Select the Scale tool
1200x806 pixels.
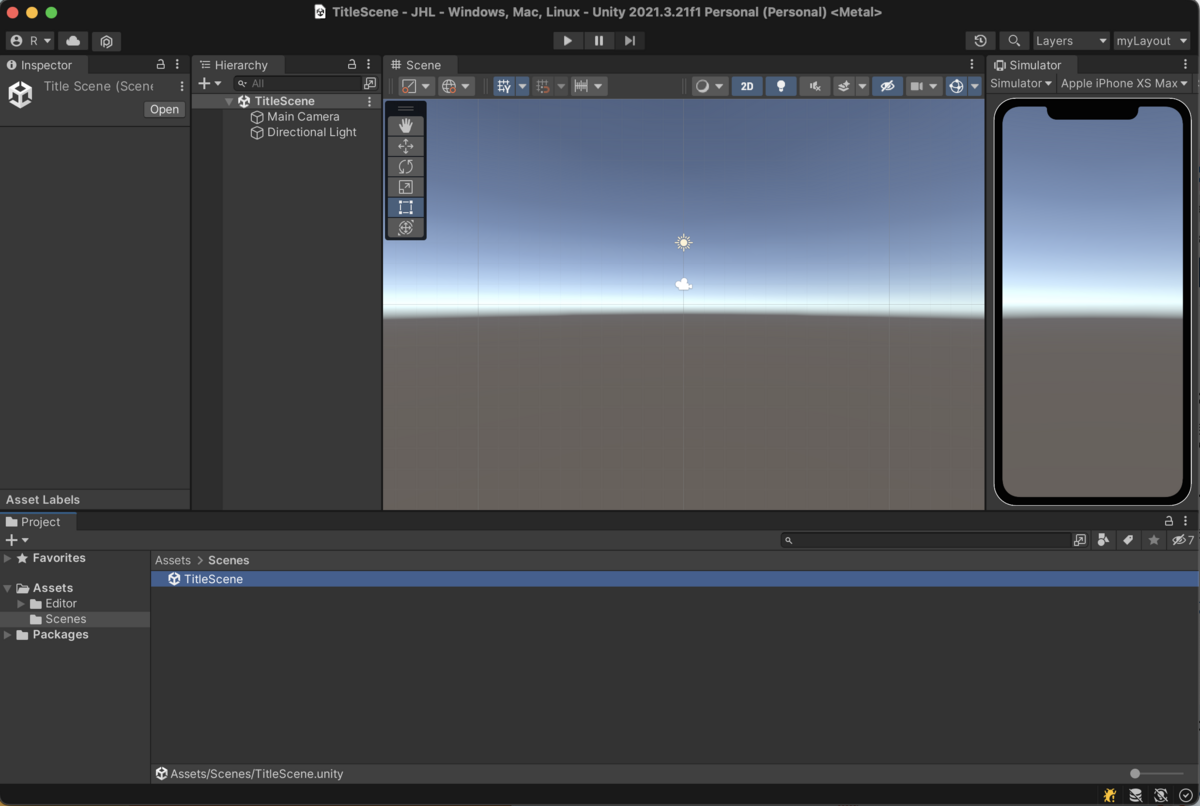(x=405, y=187)
